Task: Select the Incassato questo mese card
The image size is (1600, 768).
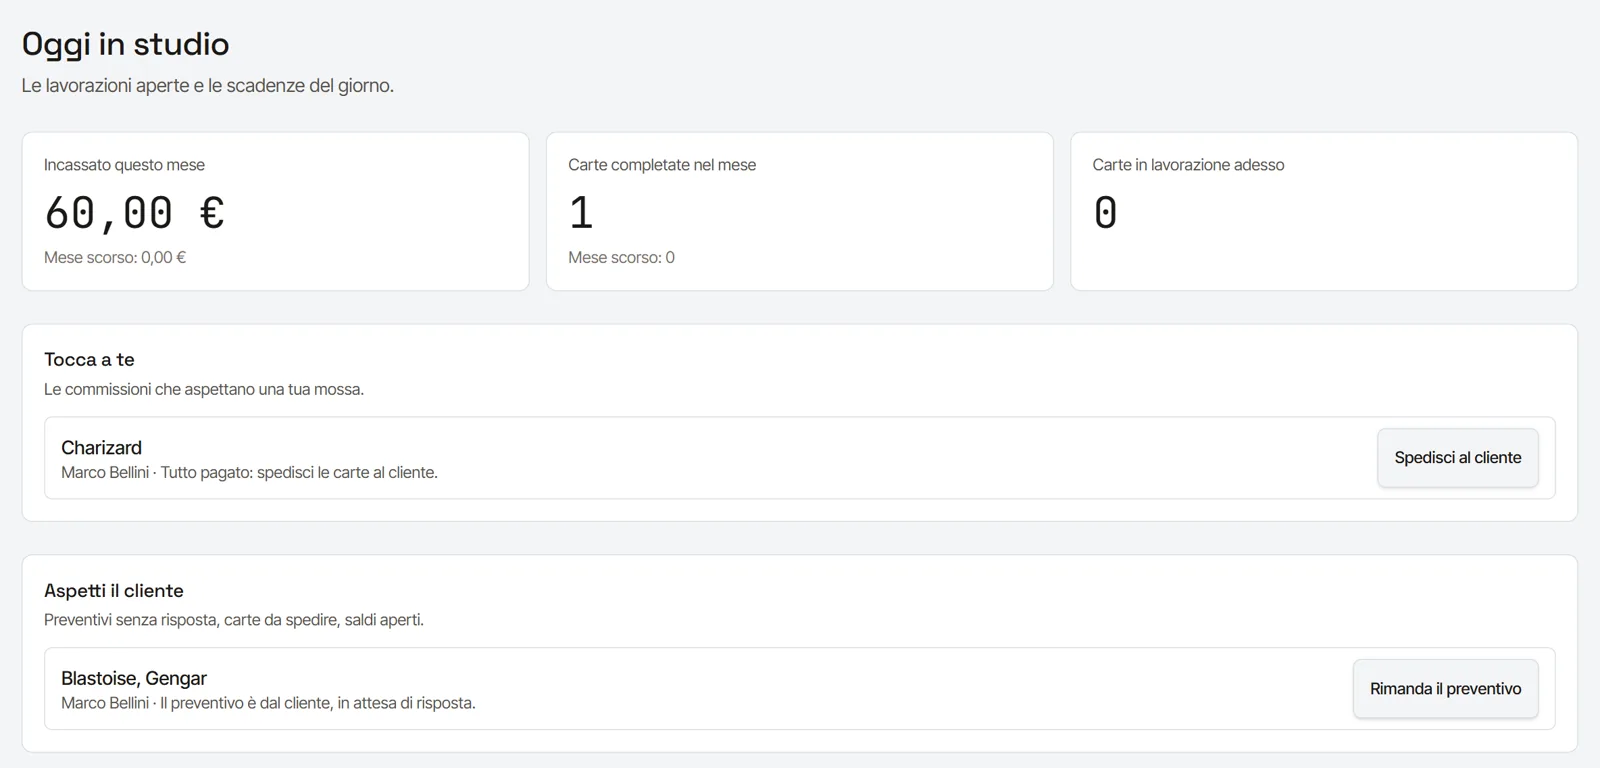Action: 275,211
